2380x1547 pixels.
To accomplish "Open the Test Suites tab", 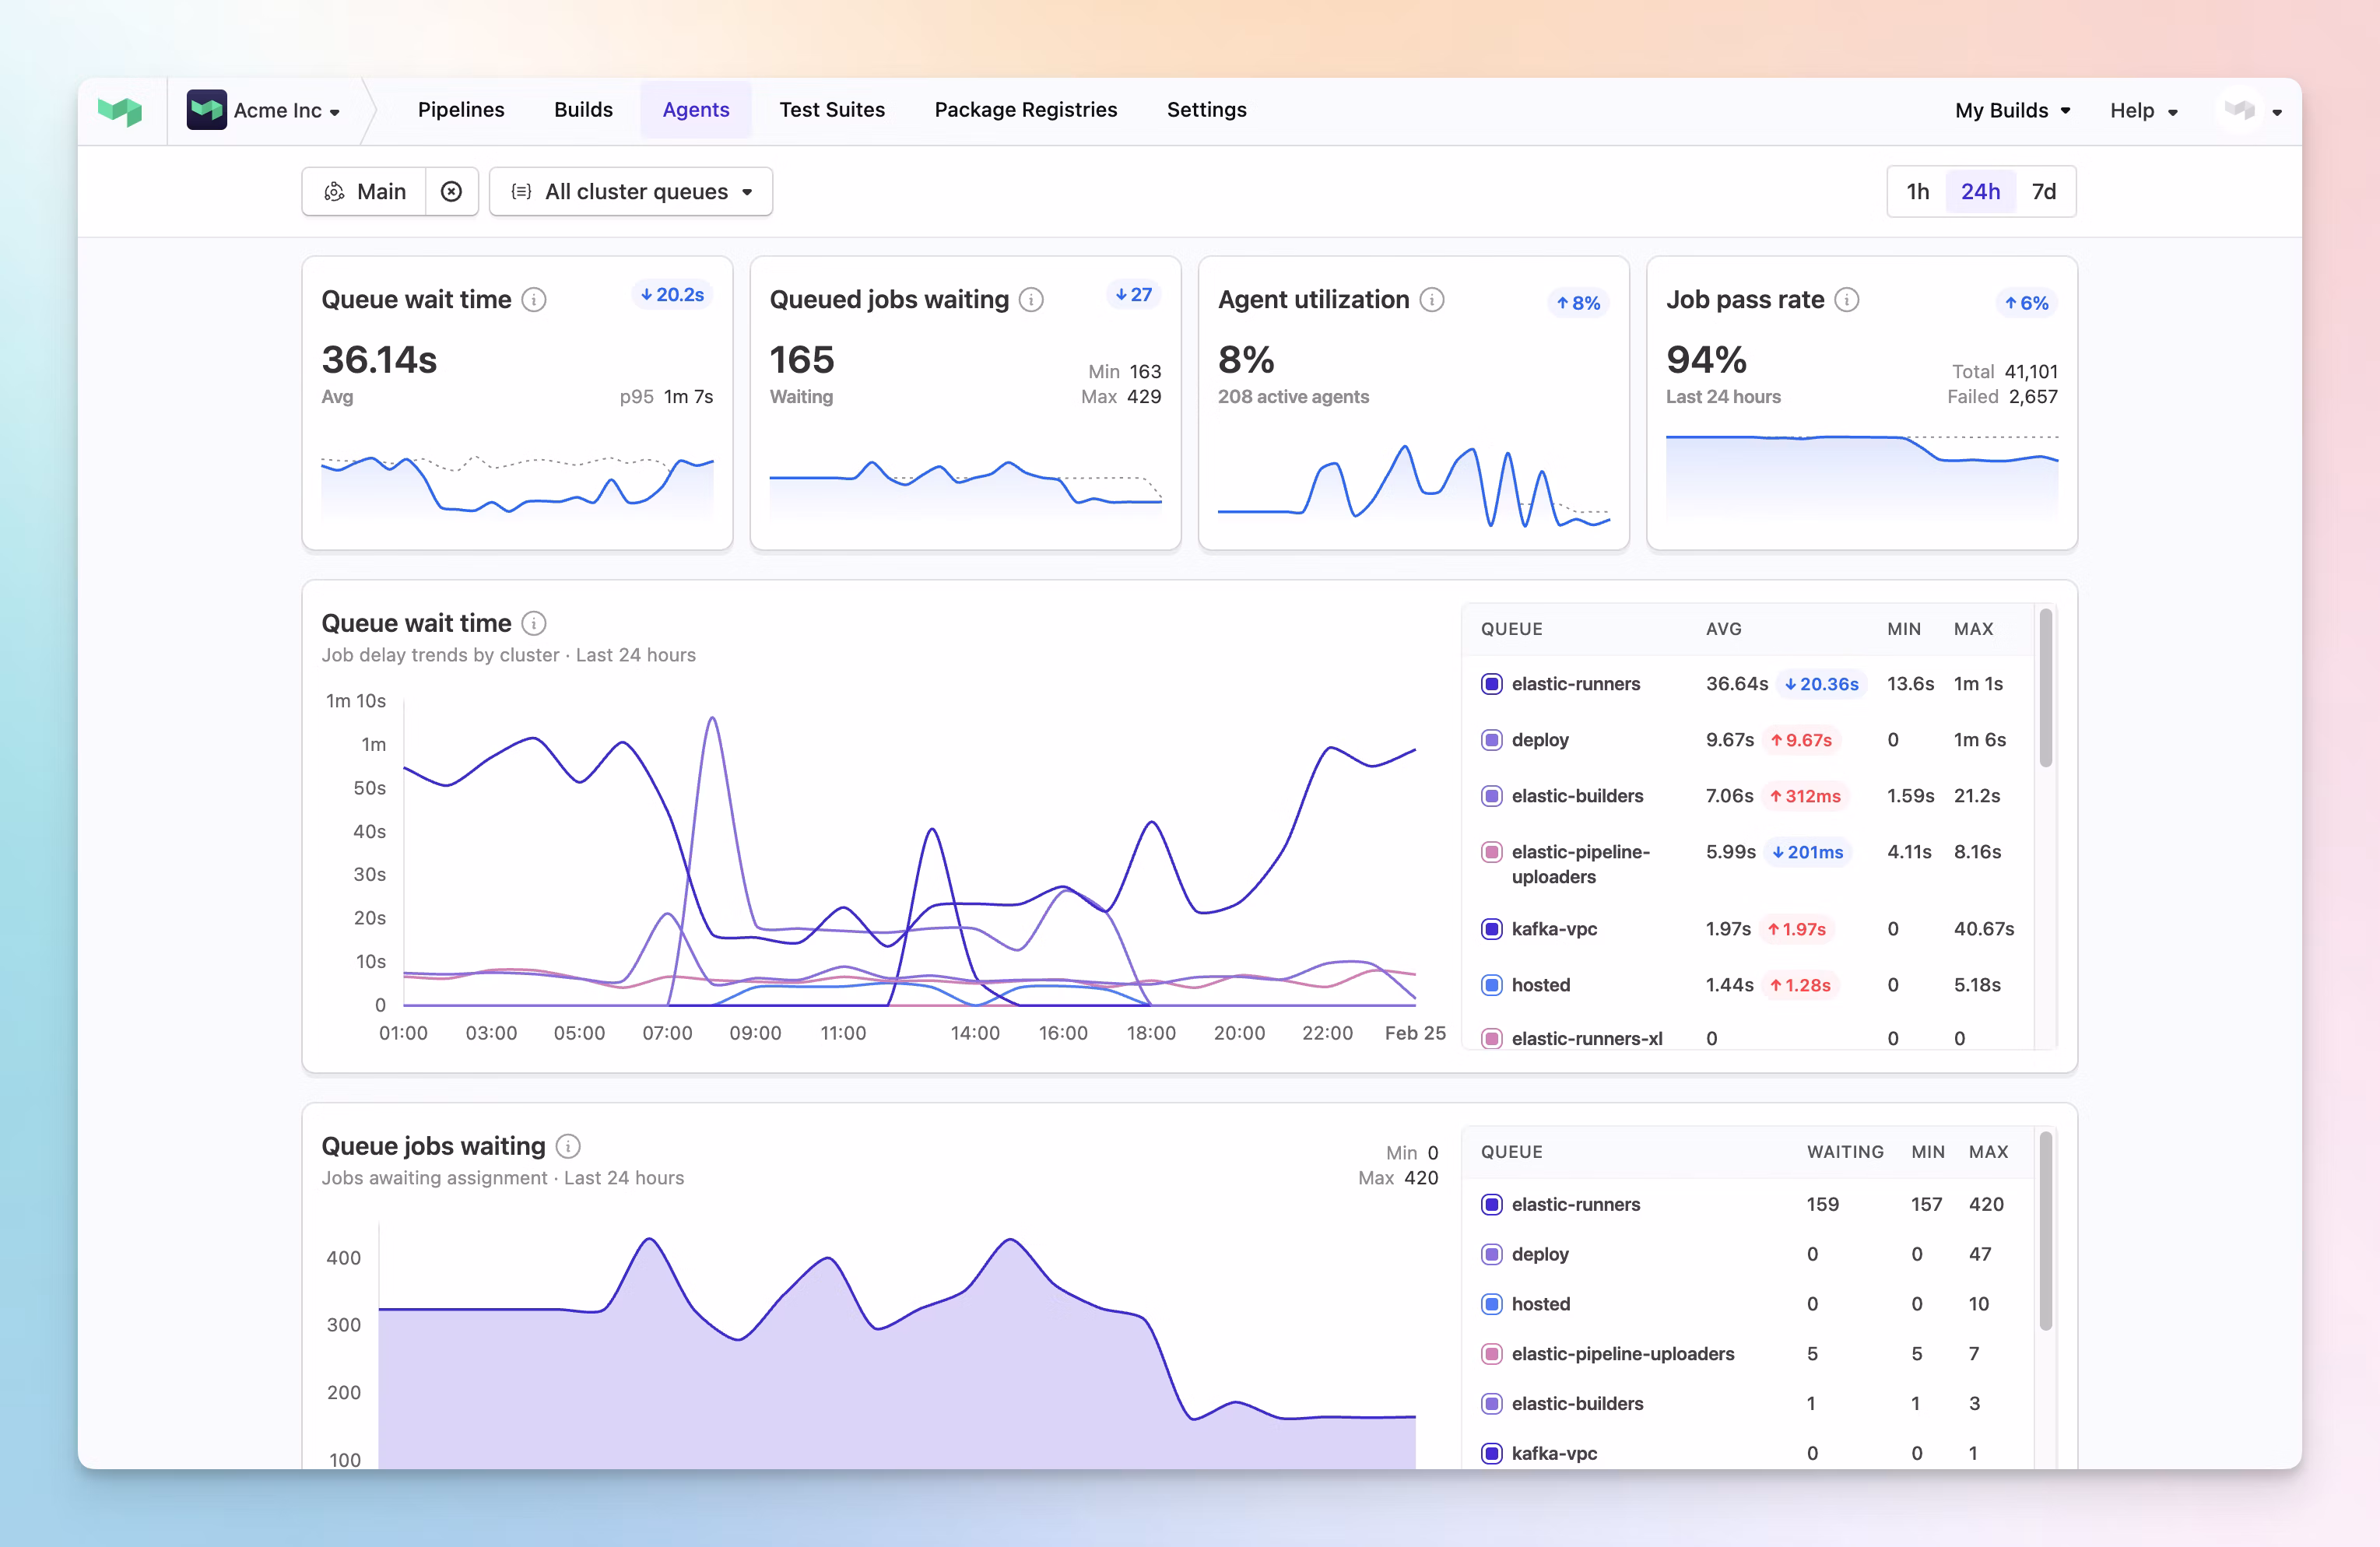I will [832, 110].
